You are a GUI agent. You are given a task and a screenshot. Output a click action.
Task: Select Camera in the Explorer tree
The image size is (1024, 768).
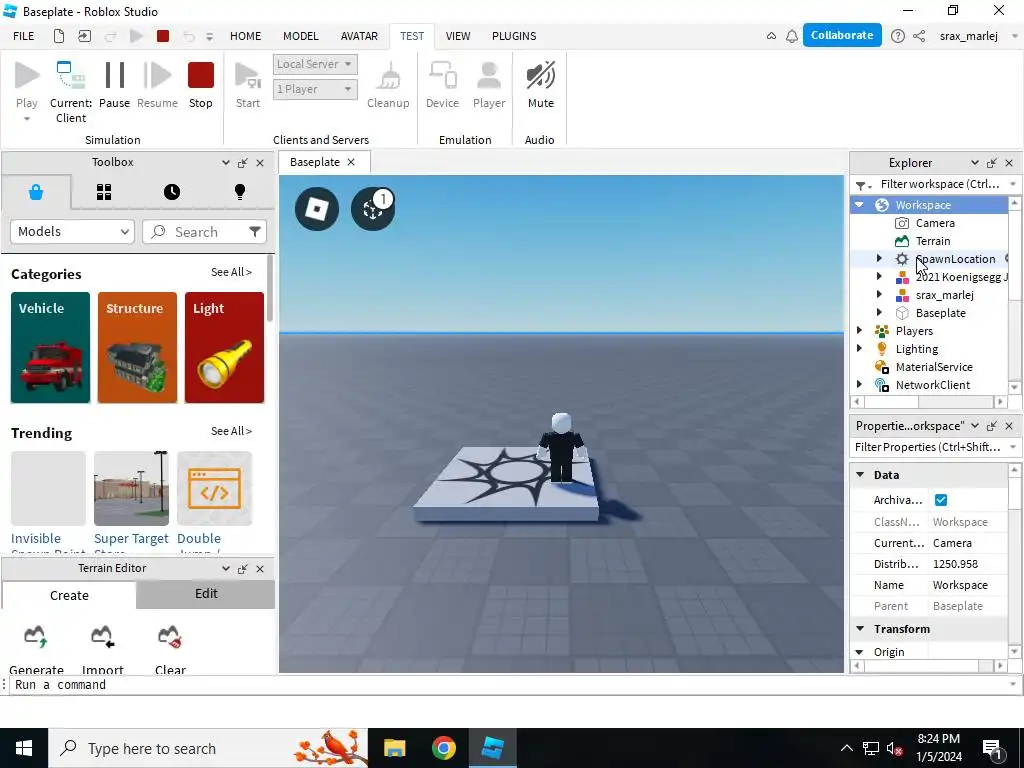935,223
